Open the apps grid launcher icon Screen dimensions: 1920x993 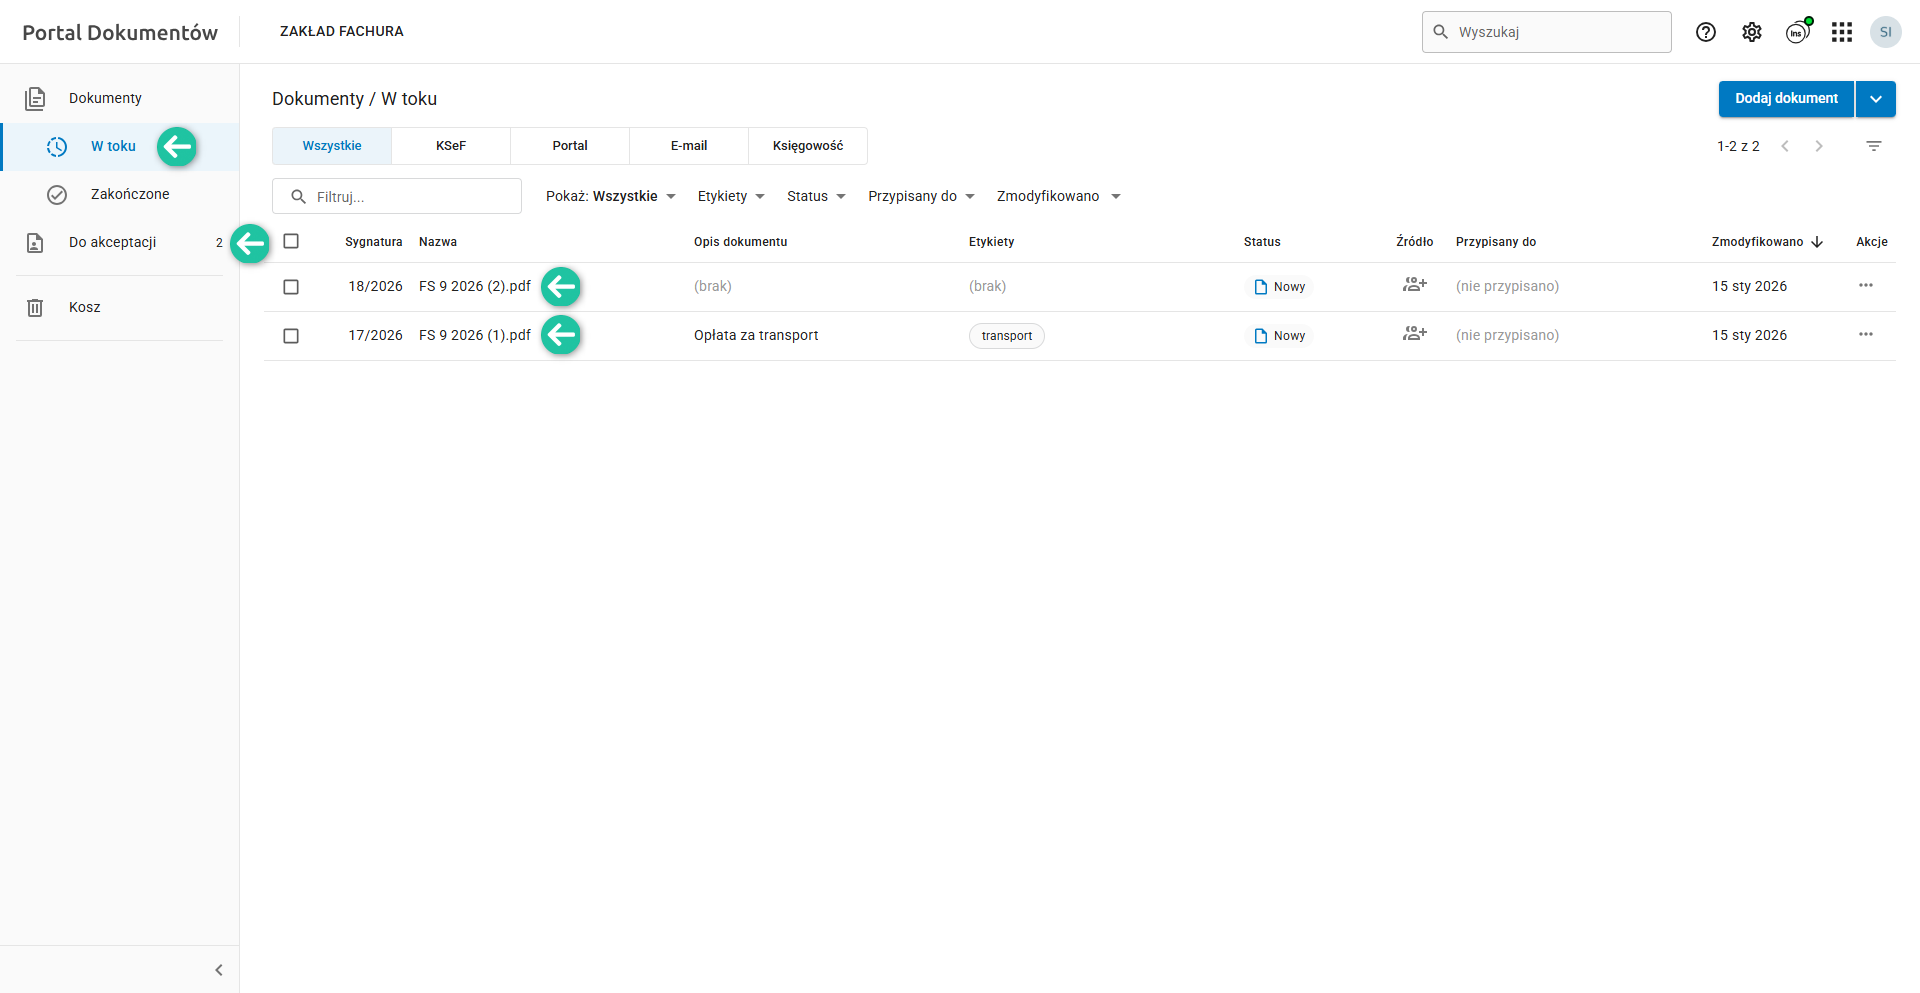pyautogui.click(x=1842, y=32)
